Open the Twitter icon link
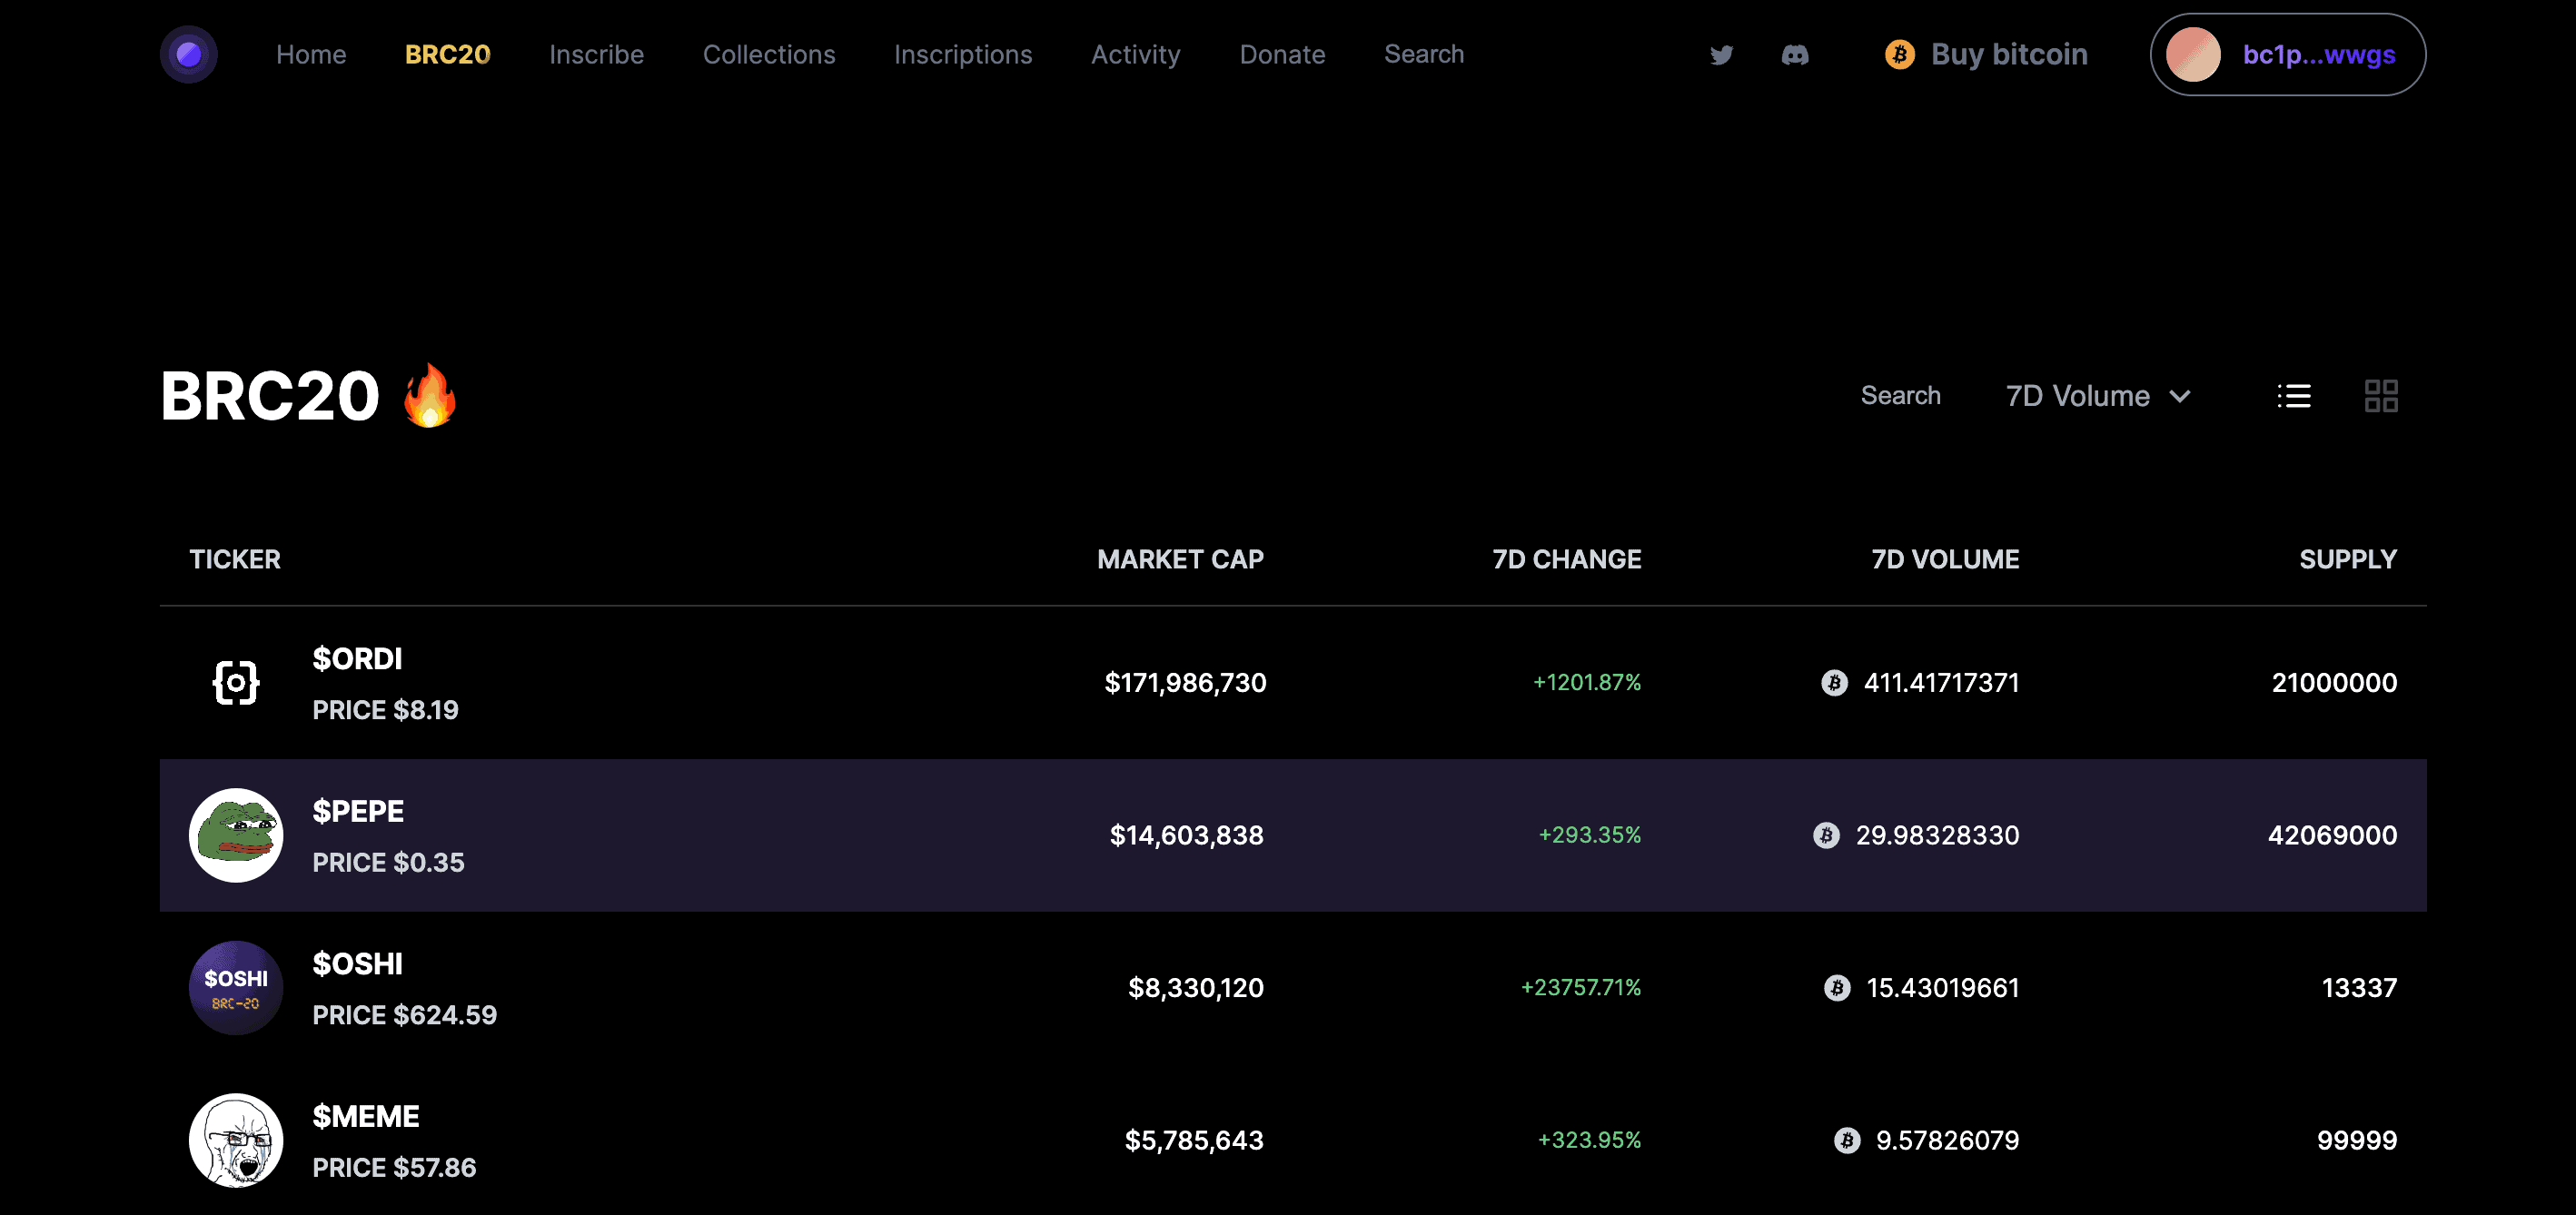The width and height of the screenshot is (2576, 1215). pos(1721,55)
